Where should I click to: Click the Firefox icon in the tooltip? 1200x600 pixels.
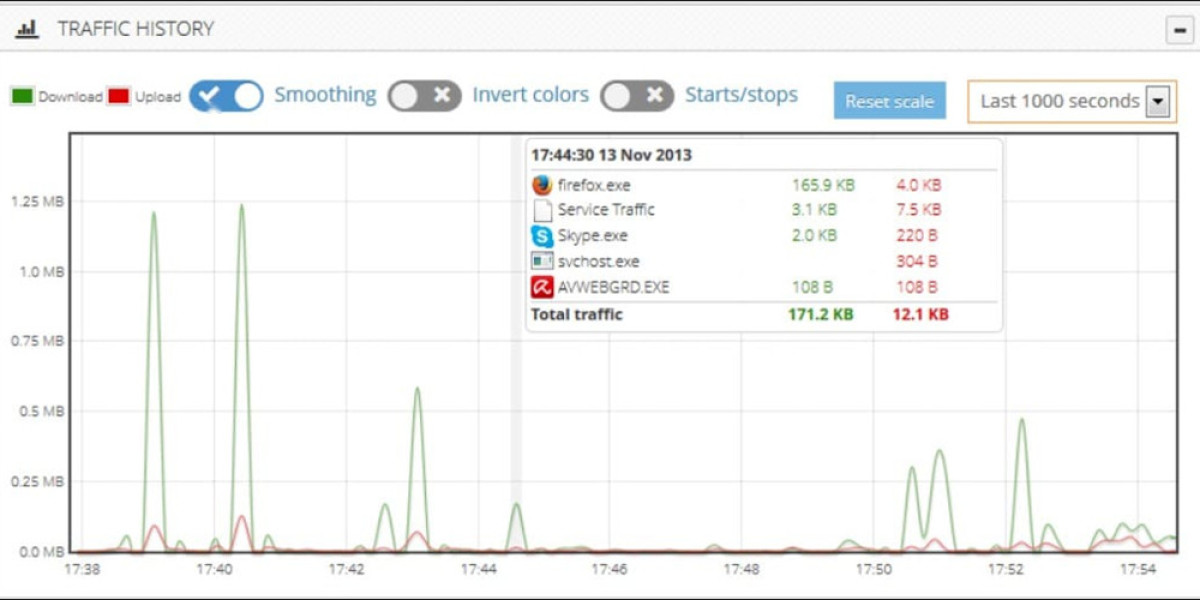click(542, 185)
